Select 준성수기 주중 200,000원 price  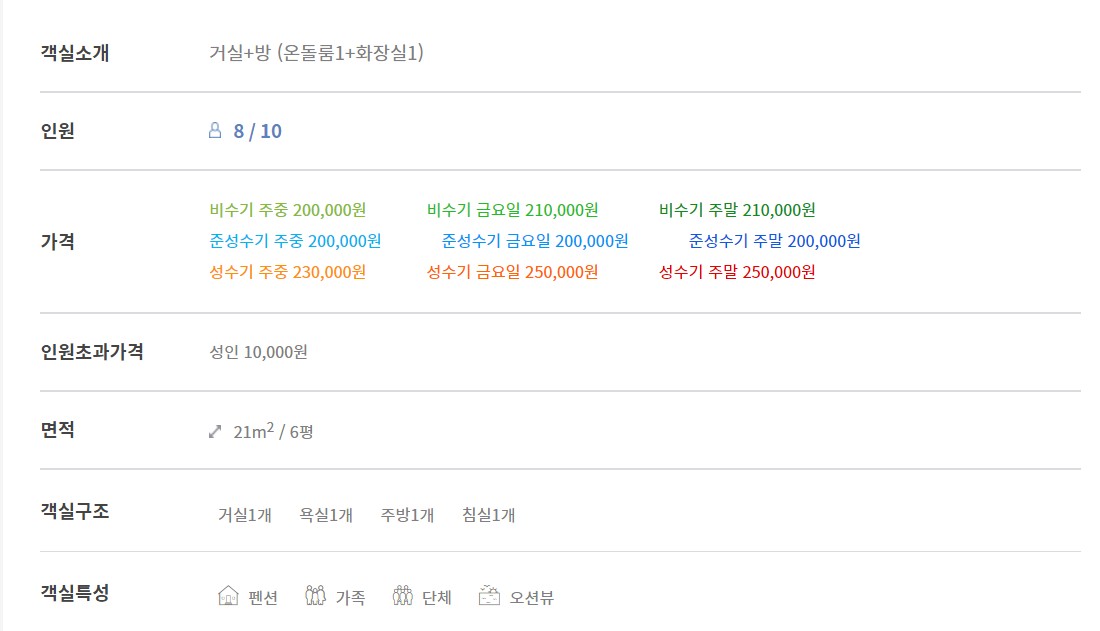click(x=295, y=241)
